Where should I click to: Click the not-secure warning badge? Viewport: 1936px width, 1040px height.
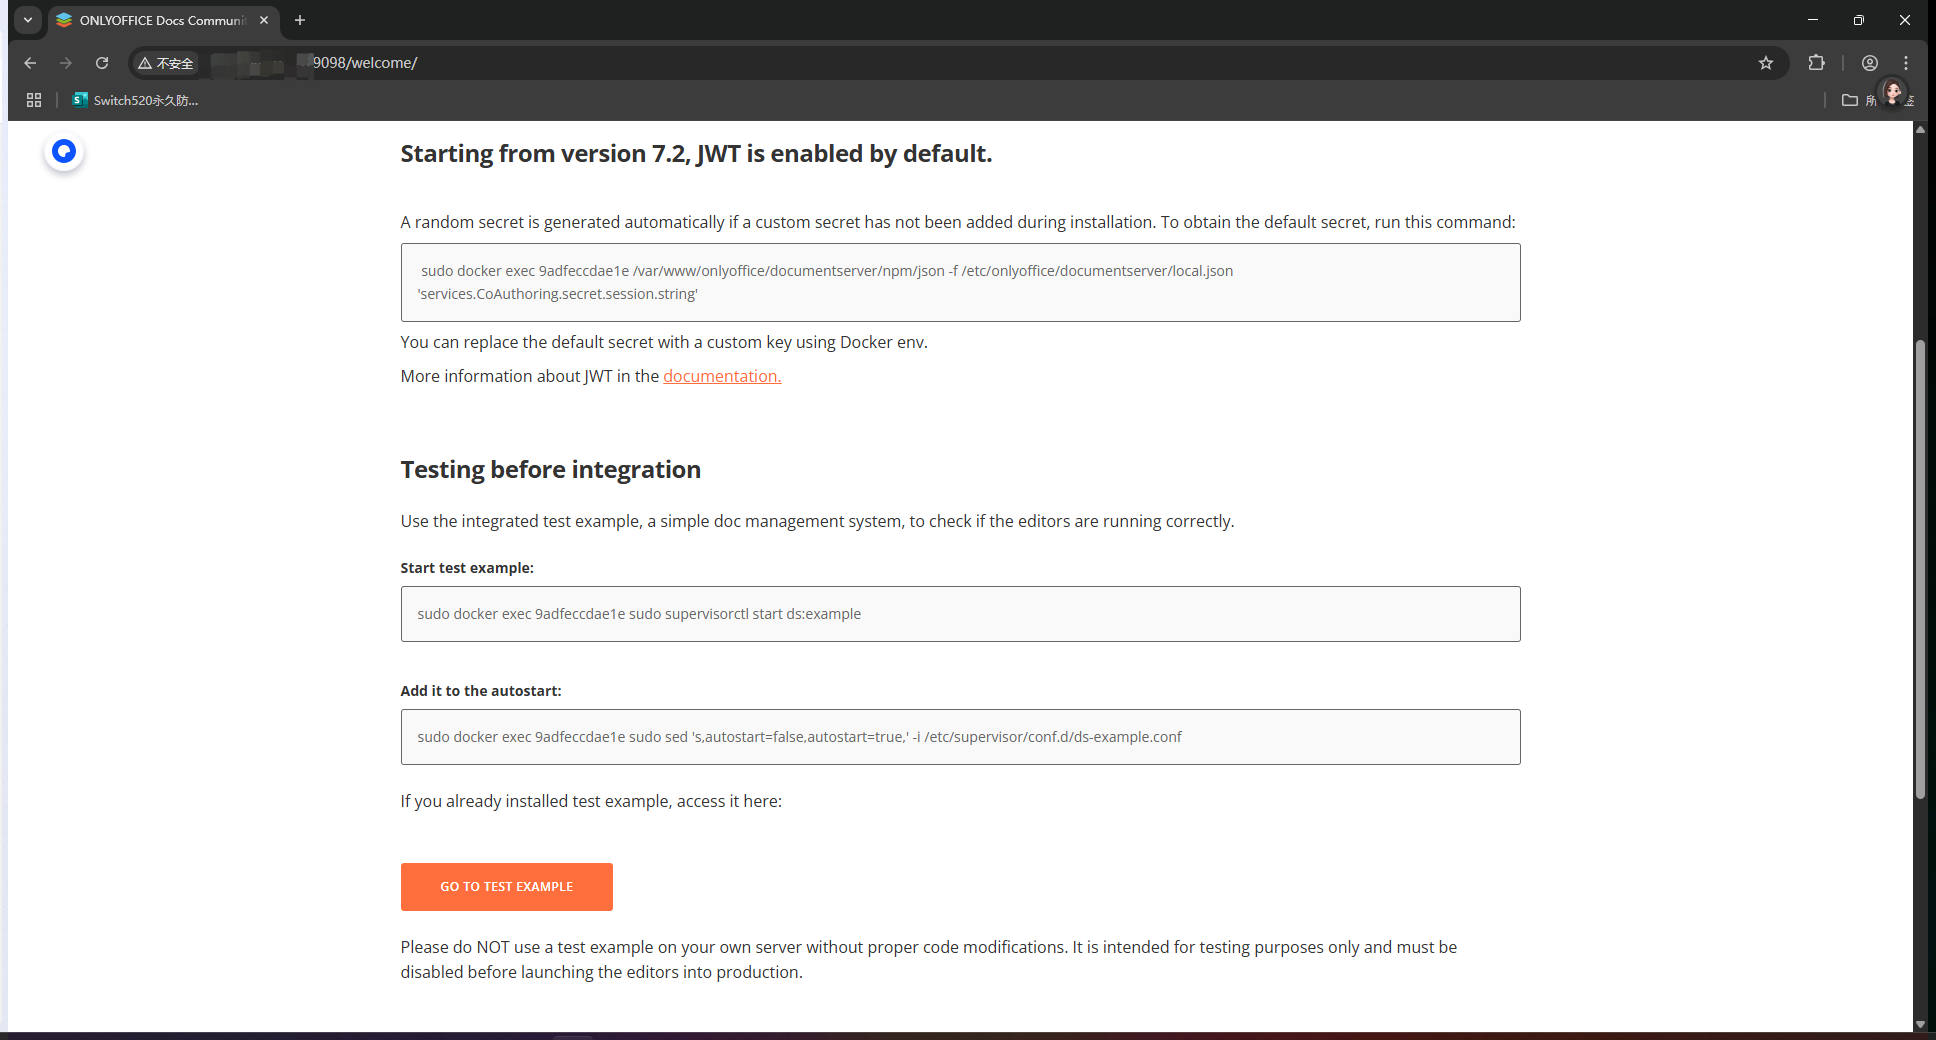[166, 63]
